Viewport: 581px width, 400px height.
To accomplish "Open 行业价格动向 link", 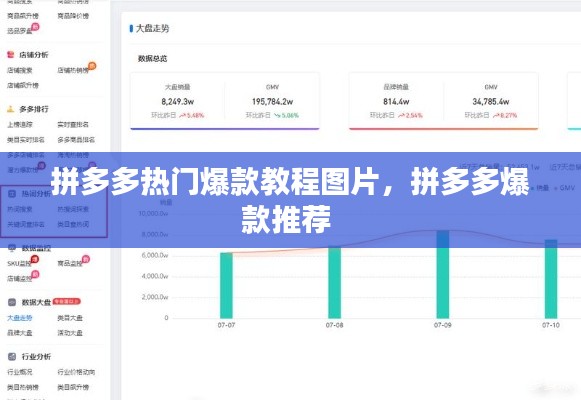I will point(76,372).
